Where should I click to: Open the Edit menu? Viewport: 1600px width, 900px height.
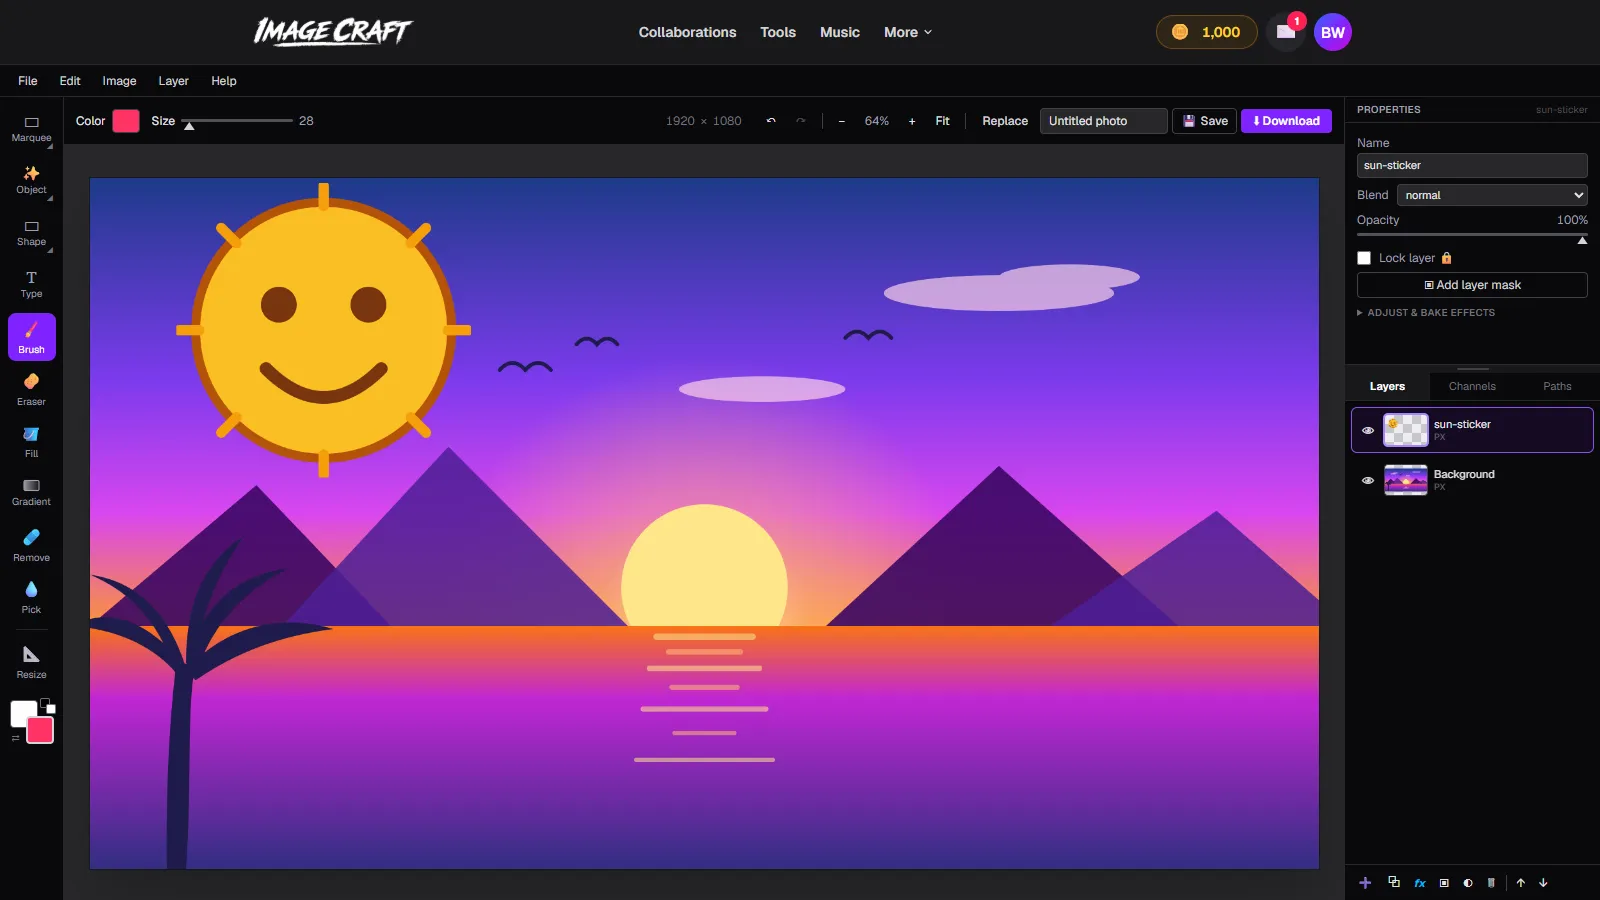(x=70, y=81)
